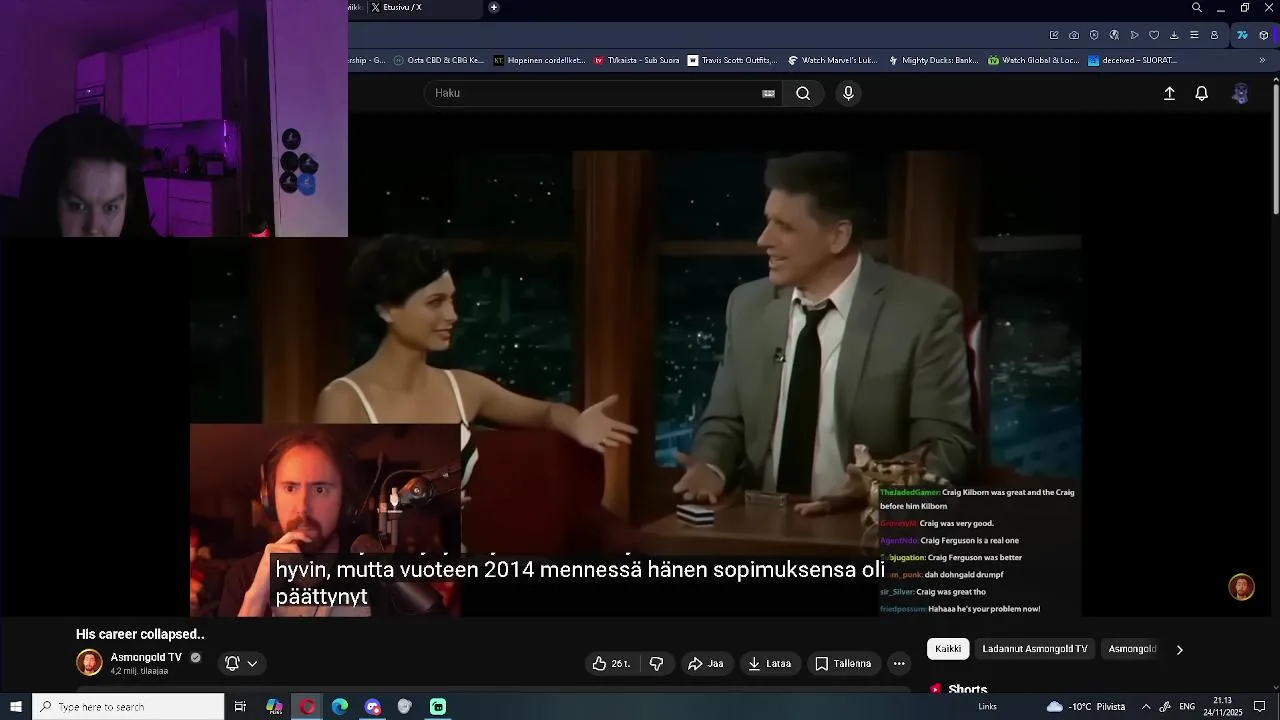Screen dimensions: 1280x720
Task: Bookmark page with the heart icon
Action: pyautogui.click(x=1154, y=35)
